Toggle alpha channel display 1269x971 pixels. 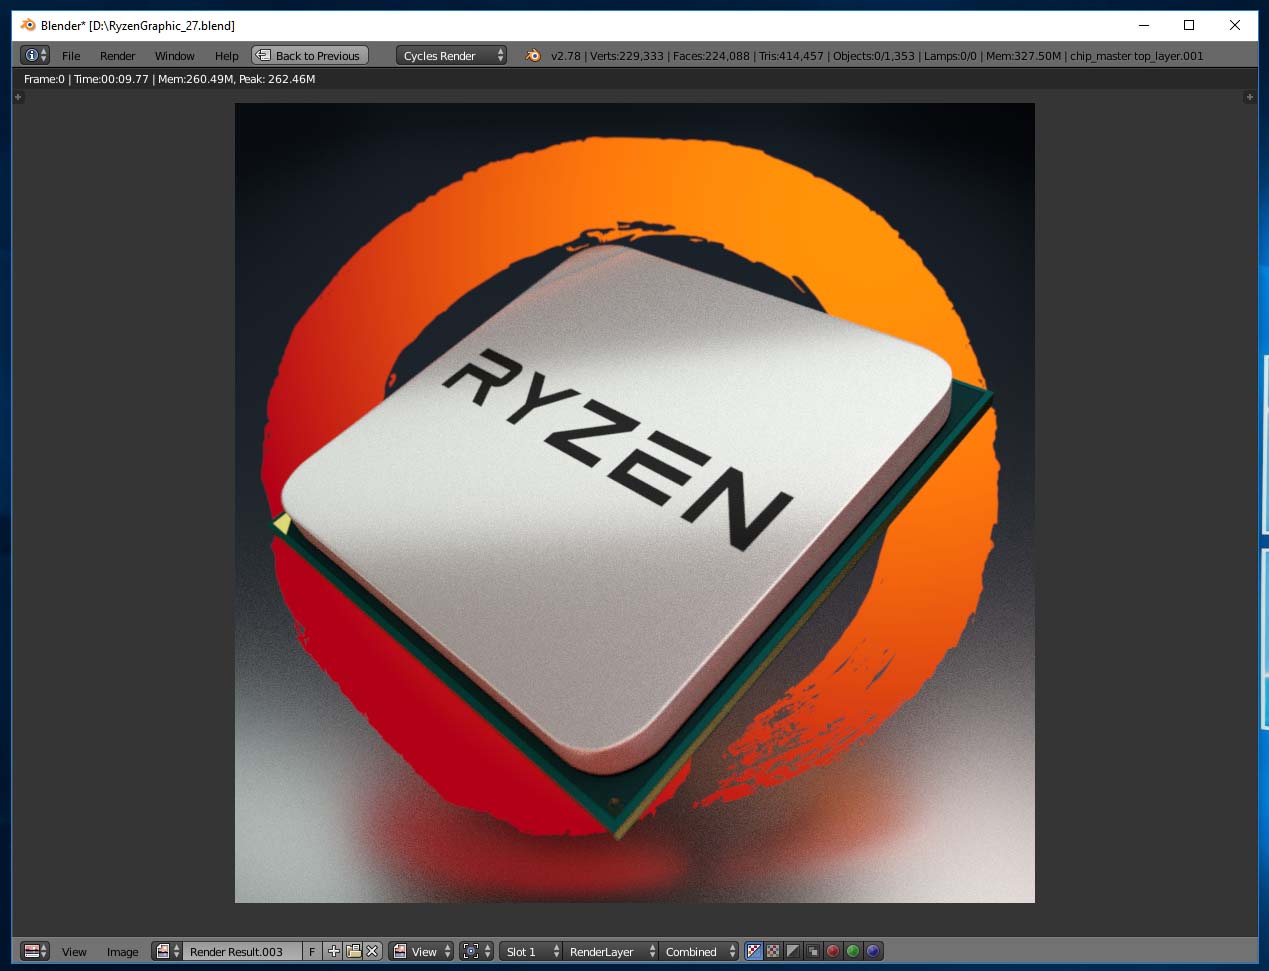coord(793,951)
